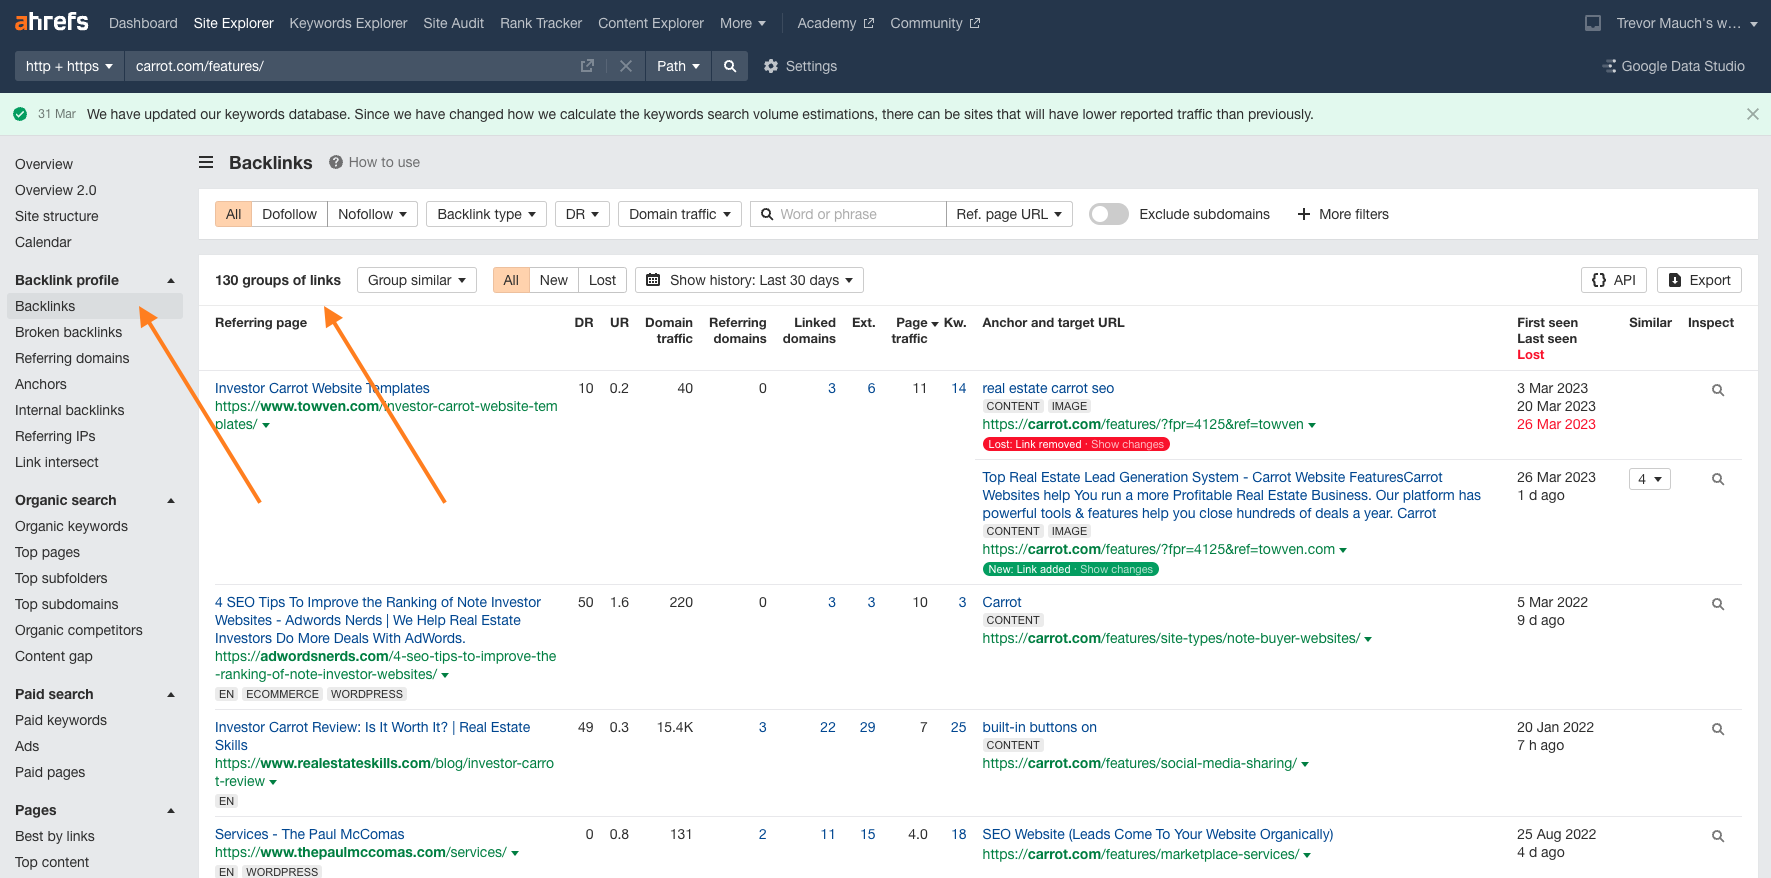
Task: Toggle Exclude subdomains switch
Action: coord(1108,214)
